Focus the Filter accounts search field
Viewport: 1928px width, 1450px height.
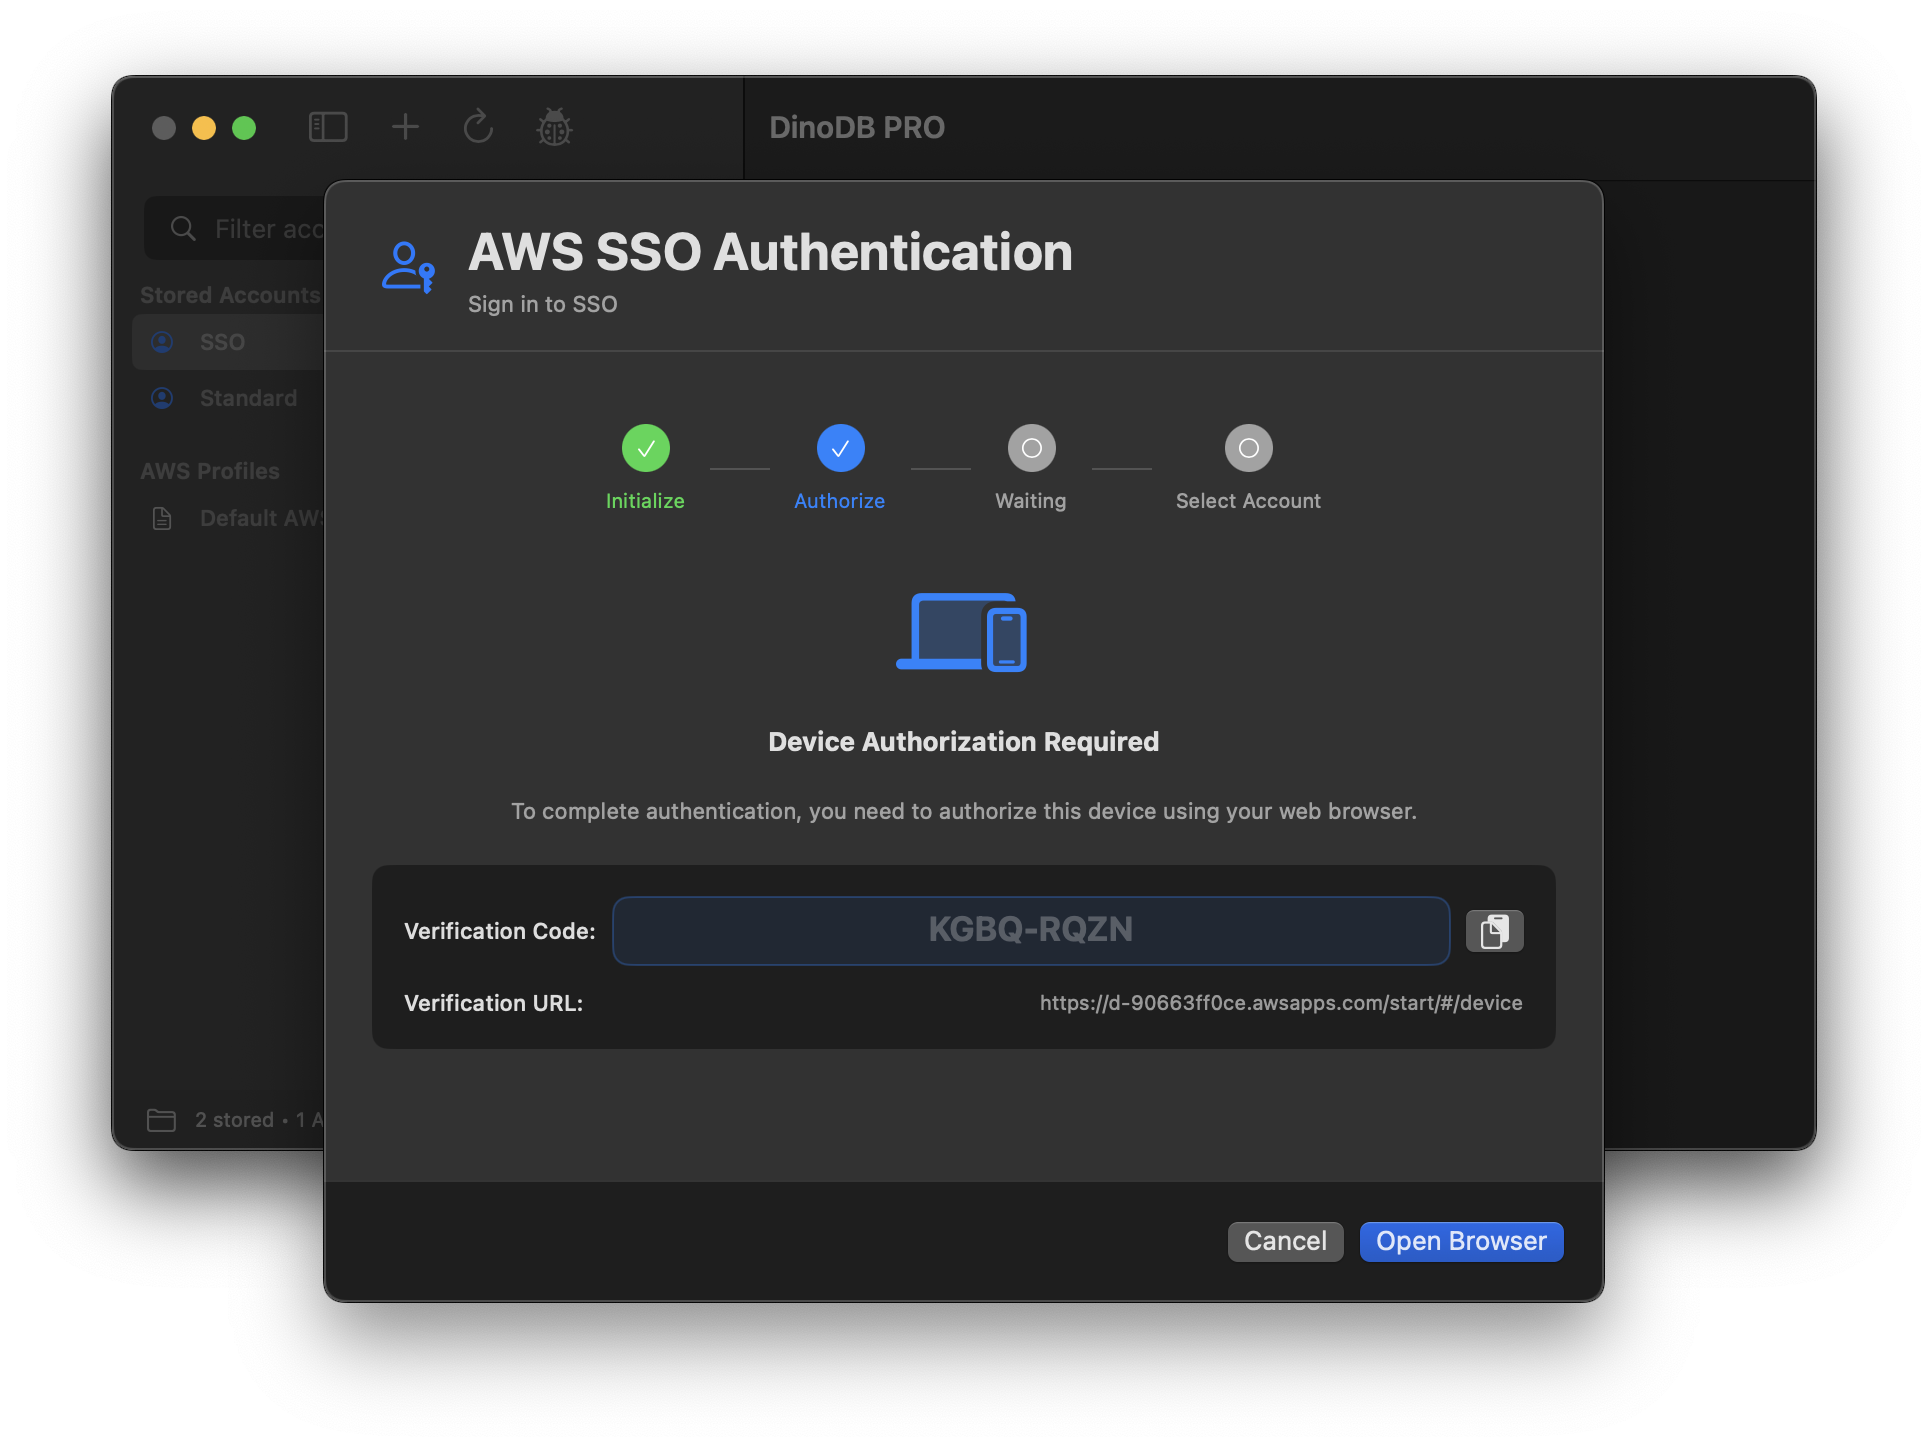point(235,229)
